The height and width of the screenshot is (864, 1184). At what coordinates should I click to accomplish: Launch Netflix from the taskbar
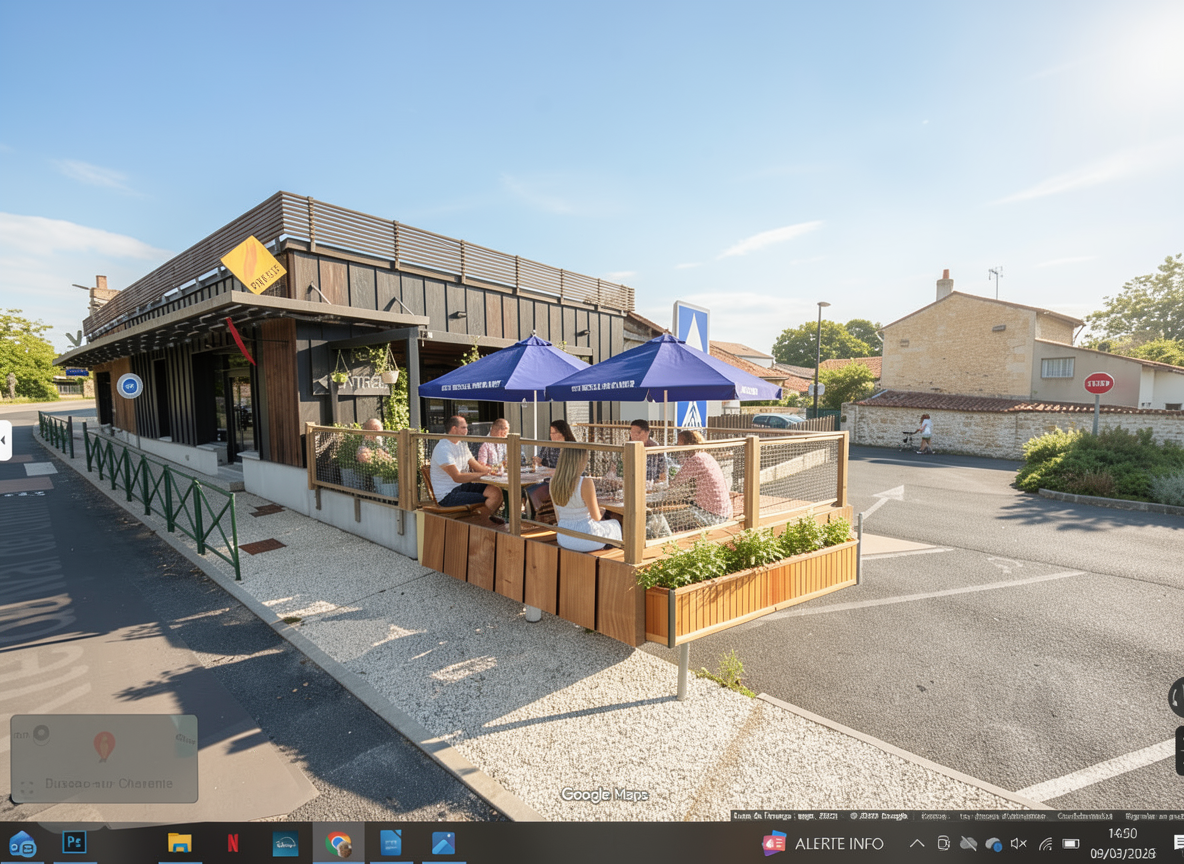(232, 843)
